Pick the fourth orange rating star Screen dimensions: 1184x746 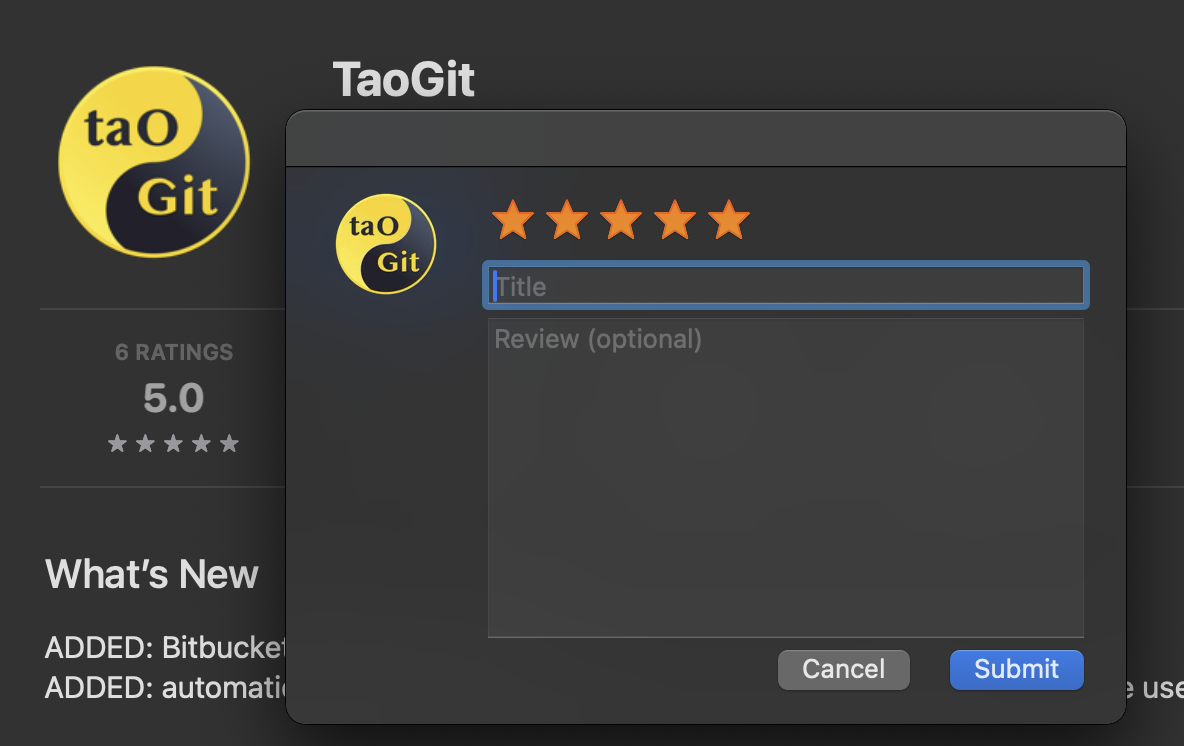675,220
